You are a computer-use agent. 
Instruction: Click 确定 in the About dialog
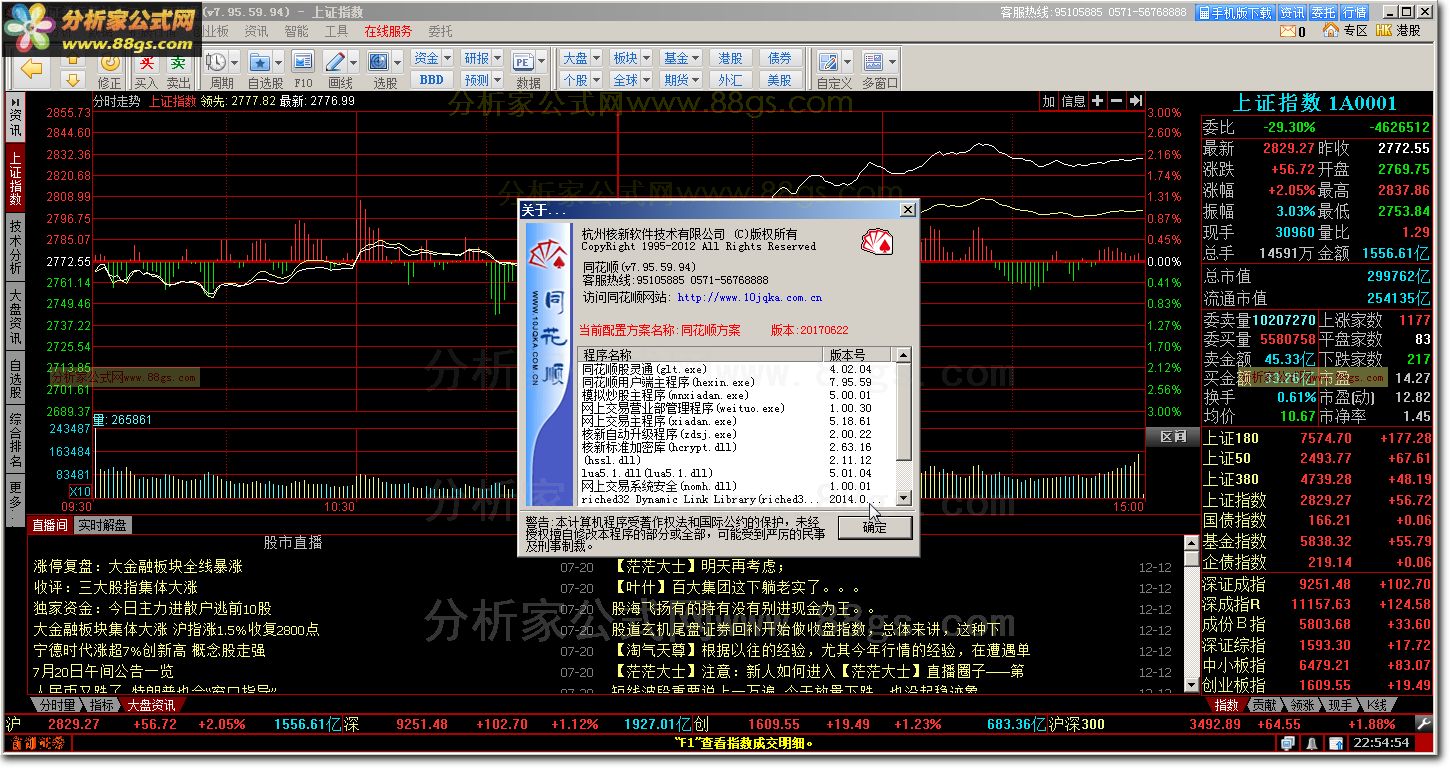point(875,527)
